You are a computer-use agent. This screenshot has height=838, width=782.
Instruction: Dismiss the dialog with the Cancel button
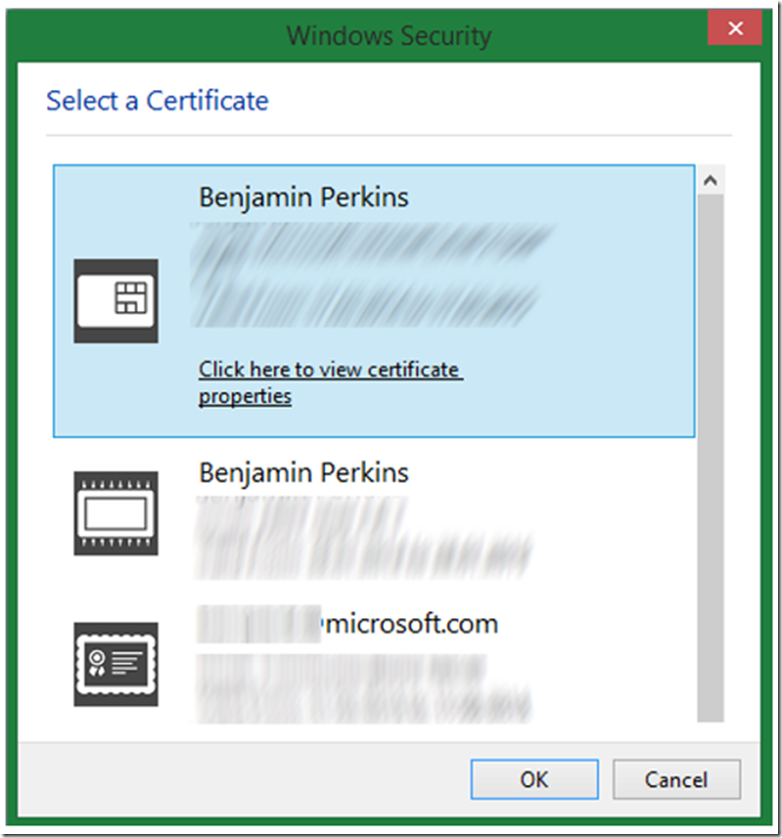click(x=676, y=779)
